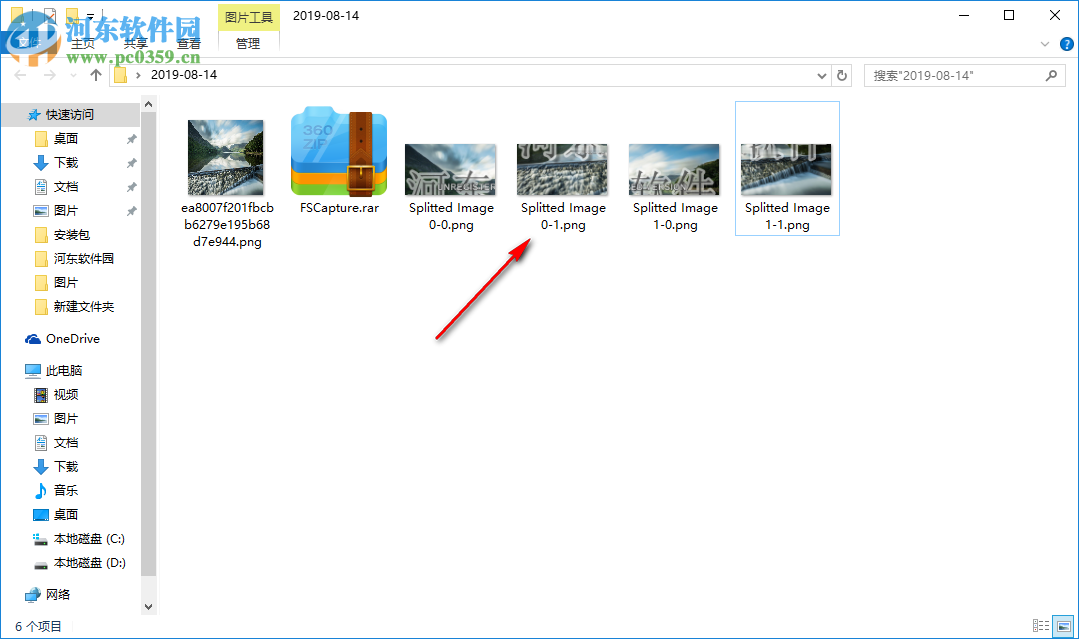Viewport: 1079px width, 639px height.
Task: Select 快速访问 in the navigation pane
Action: tap(70, 115)
